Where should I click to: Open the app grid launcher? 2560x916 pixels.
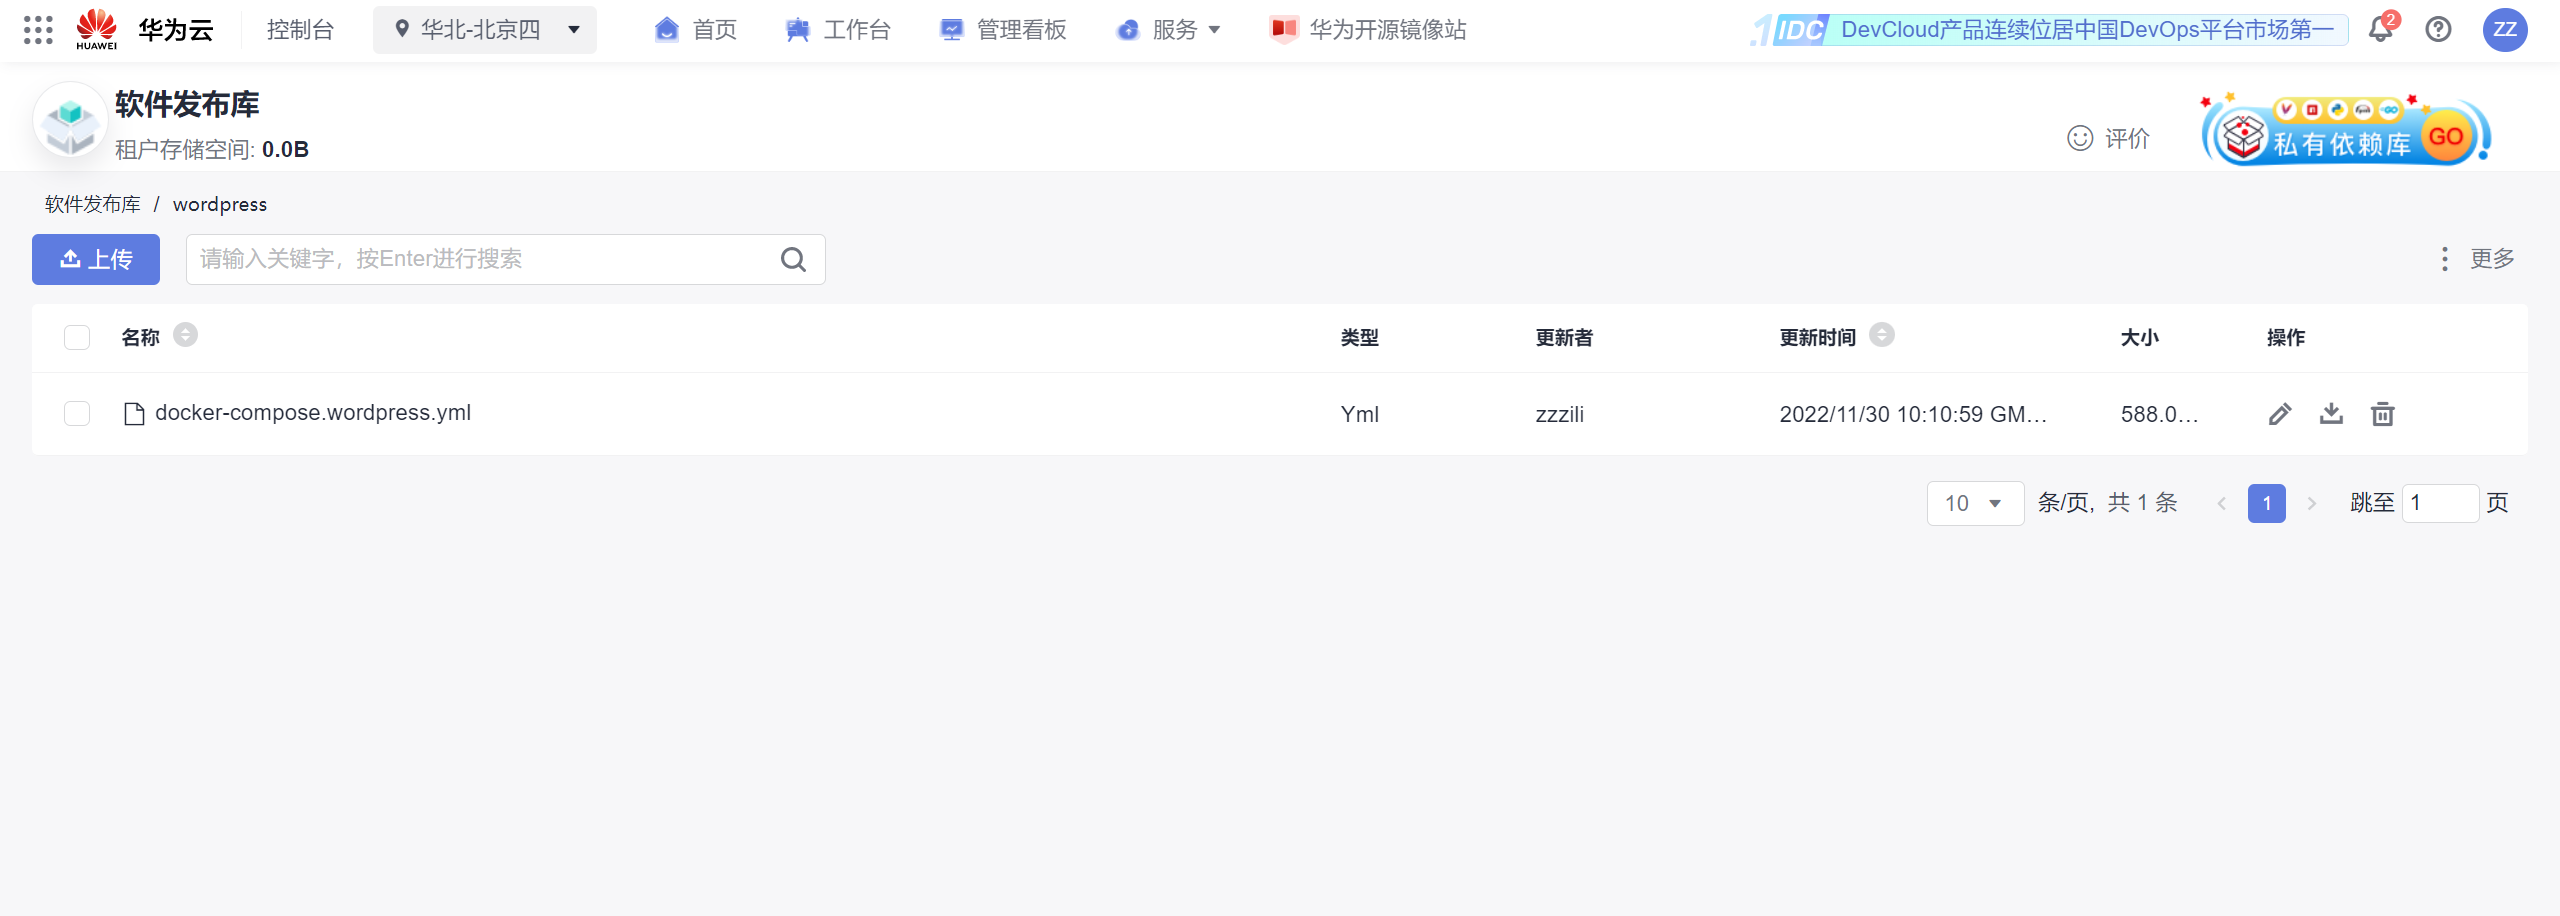(x=38, y=30)
